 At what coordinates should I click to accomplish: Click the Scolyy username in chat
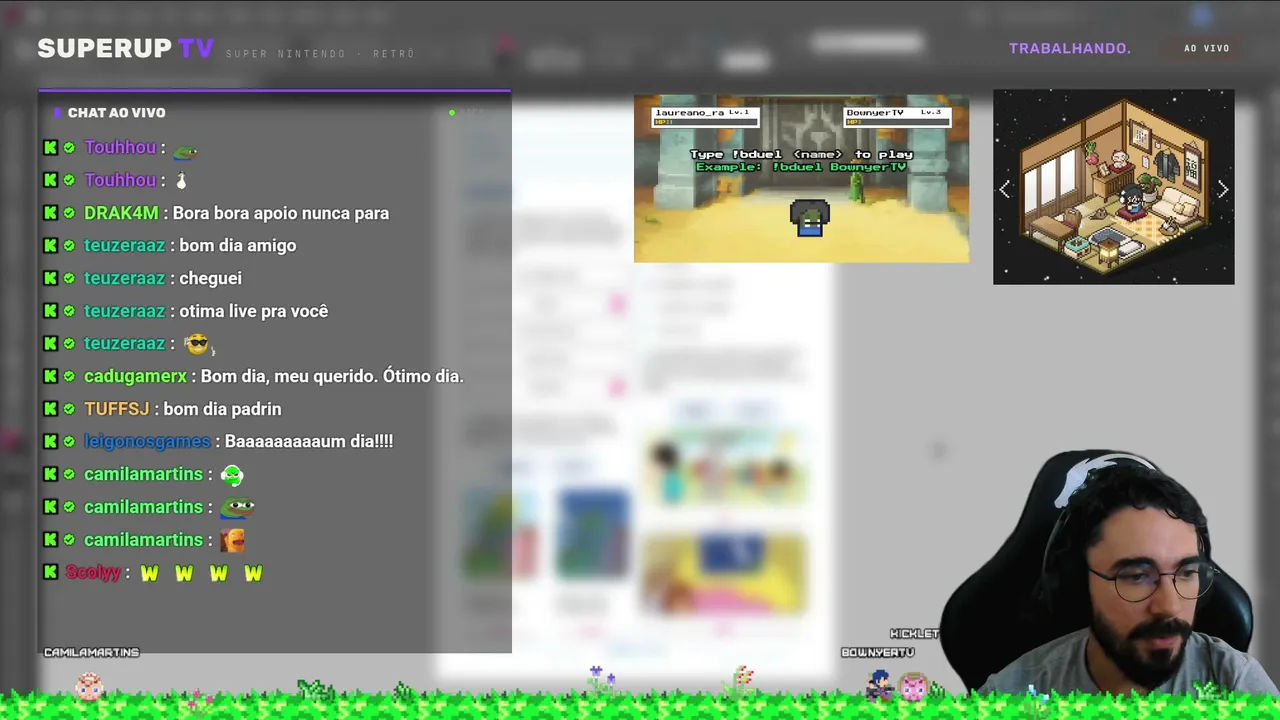tap(93, 572)
